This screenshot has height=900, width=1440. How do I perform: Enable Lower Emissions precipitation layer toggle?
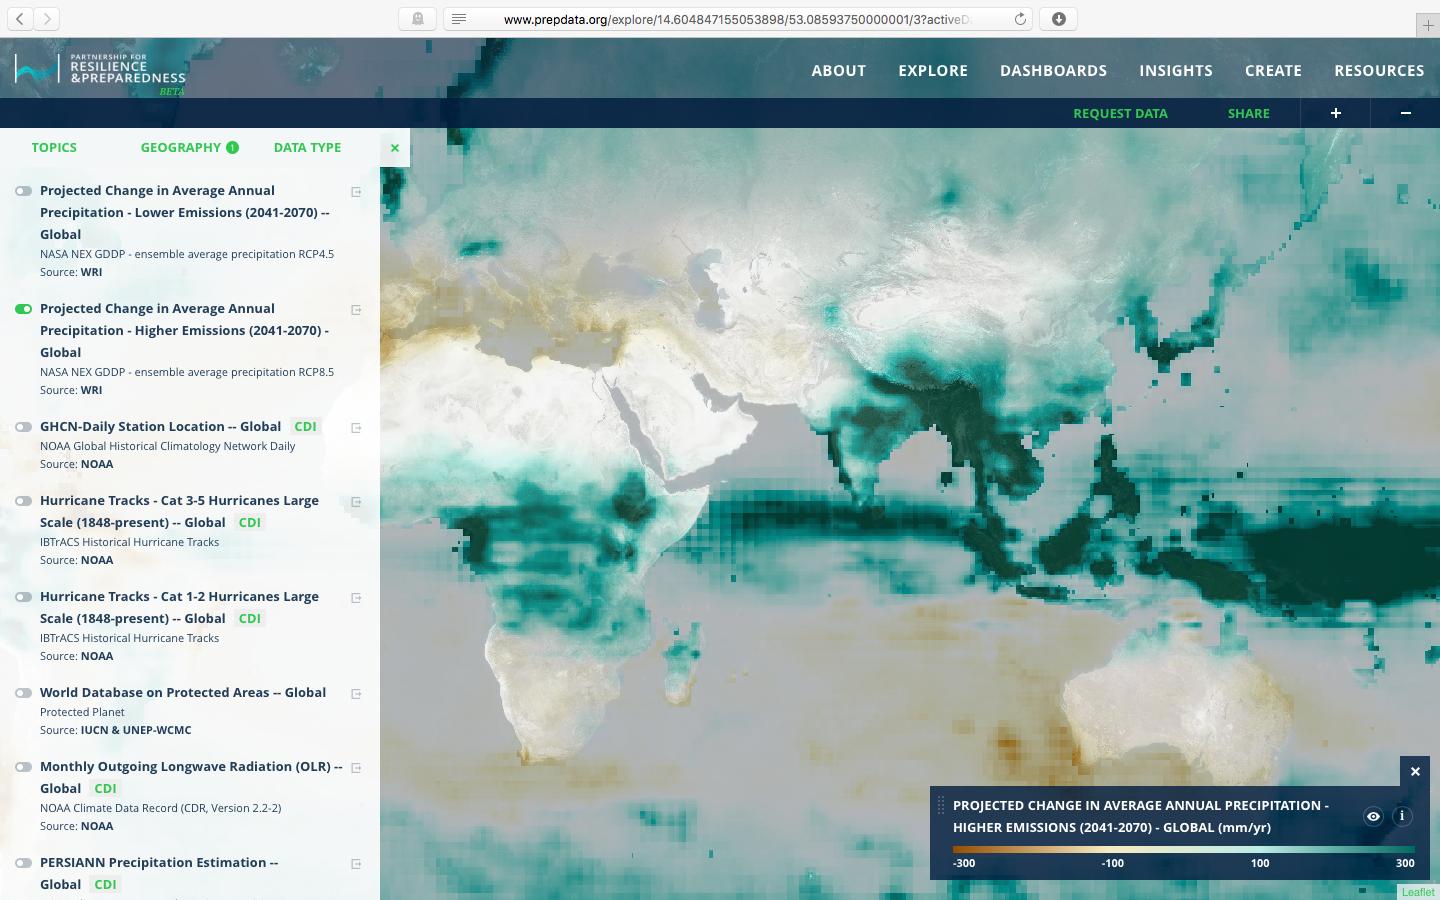[24, 191]
